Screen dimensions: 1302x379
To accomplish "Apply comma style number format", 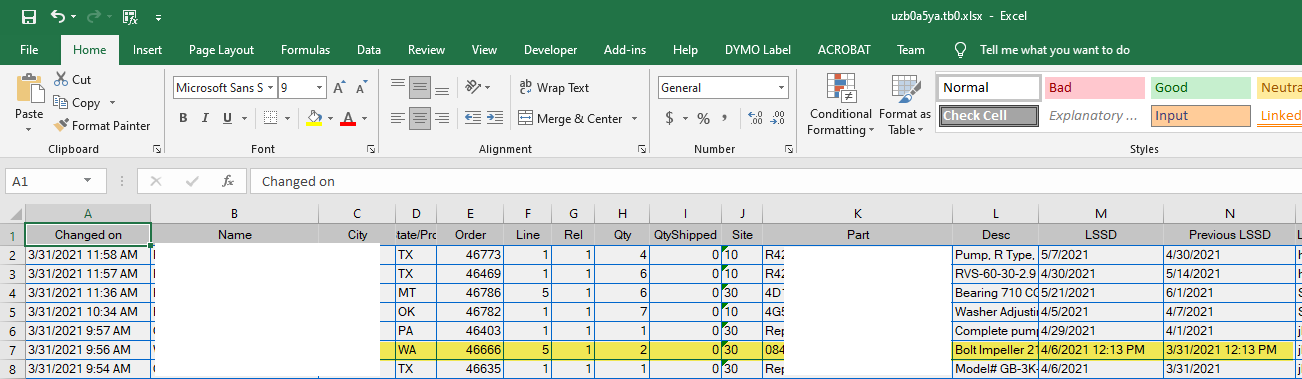I will click(724, 119).
